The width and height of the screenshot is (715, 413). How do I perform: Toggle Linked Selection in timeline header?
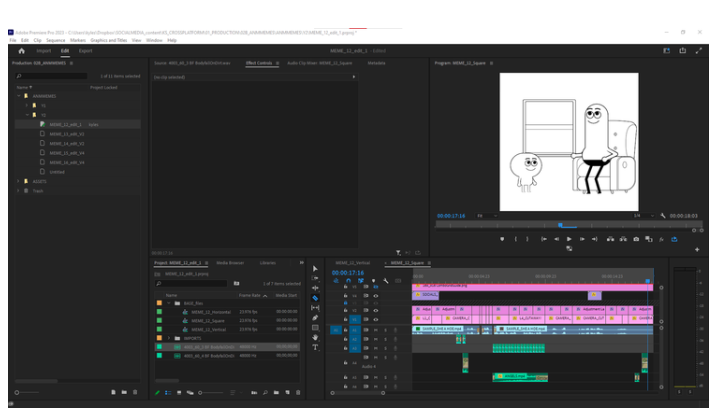tap(361, 281)
